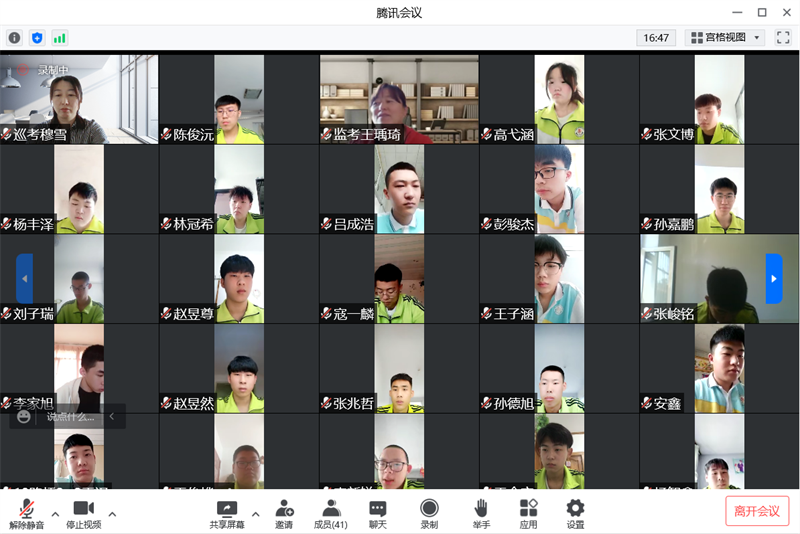Enter full screen mode
800x534 pixels.
[x=783, y=37]
